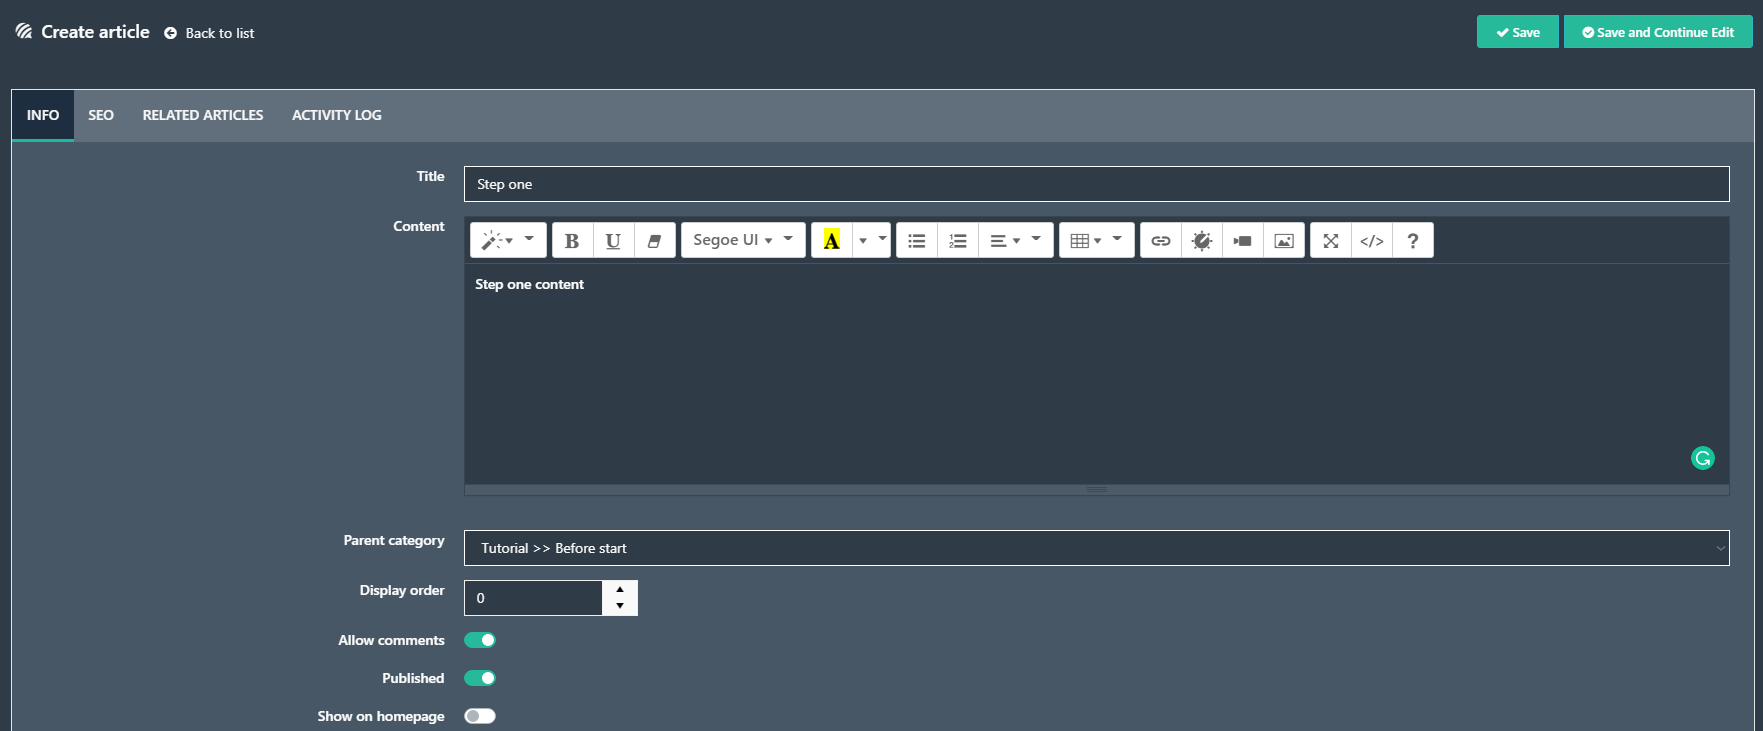Insert a video with the video icon
1763x731 pixels.
click(x=1242, y=240)
